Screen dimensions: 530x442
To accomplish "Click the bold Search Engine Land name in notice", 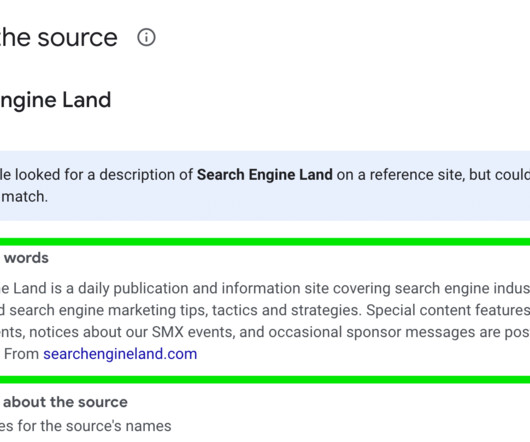I will tap(265, 175).
